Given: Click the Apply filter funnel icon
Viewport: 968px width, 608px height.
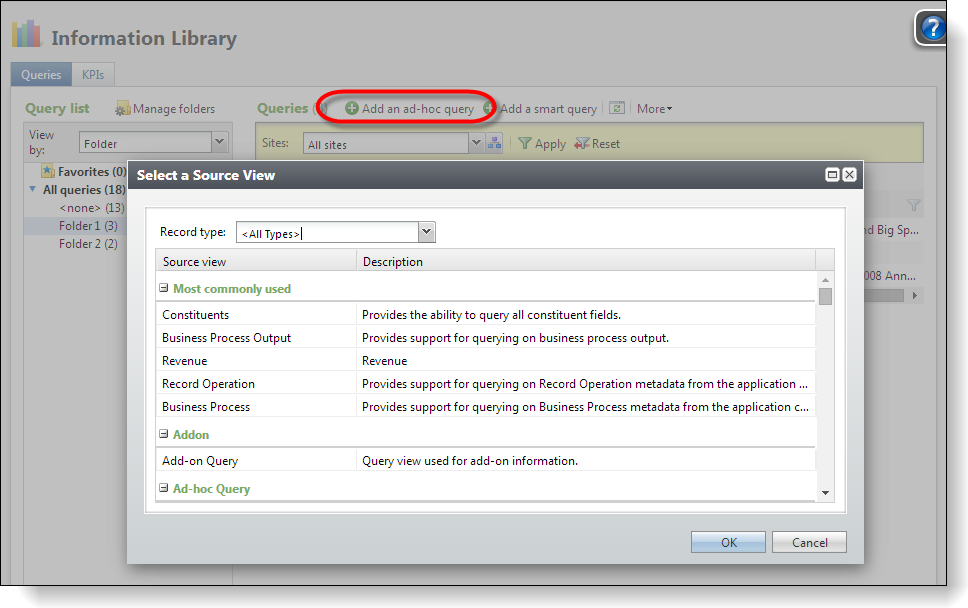Looking at the screenshot, I should click(524, 144).
